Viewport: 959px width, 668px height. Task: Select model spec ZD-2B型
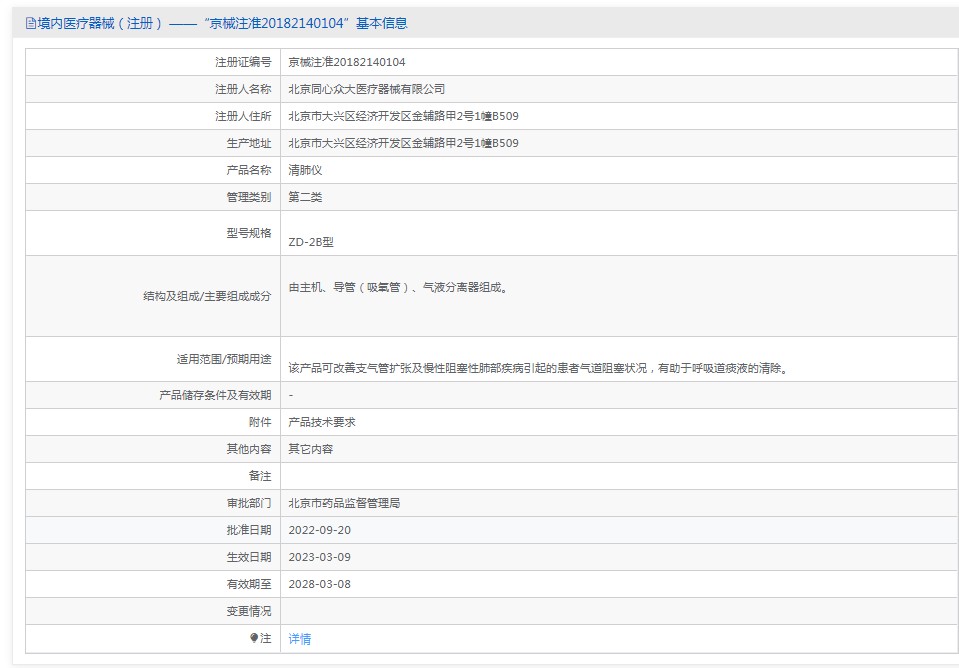(311, 242)
